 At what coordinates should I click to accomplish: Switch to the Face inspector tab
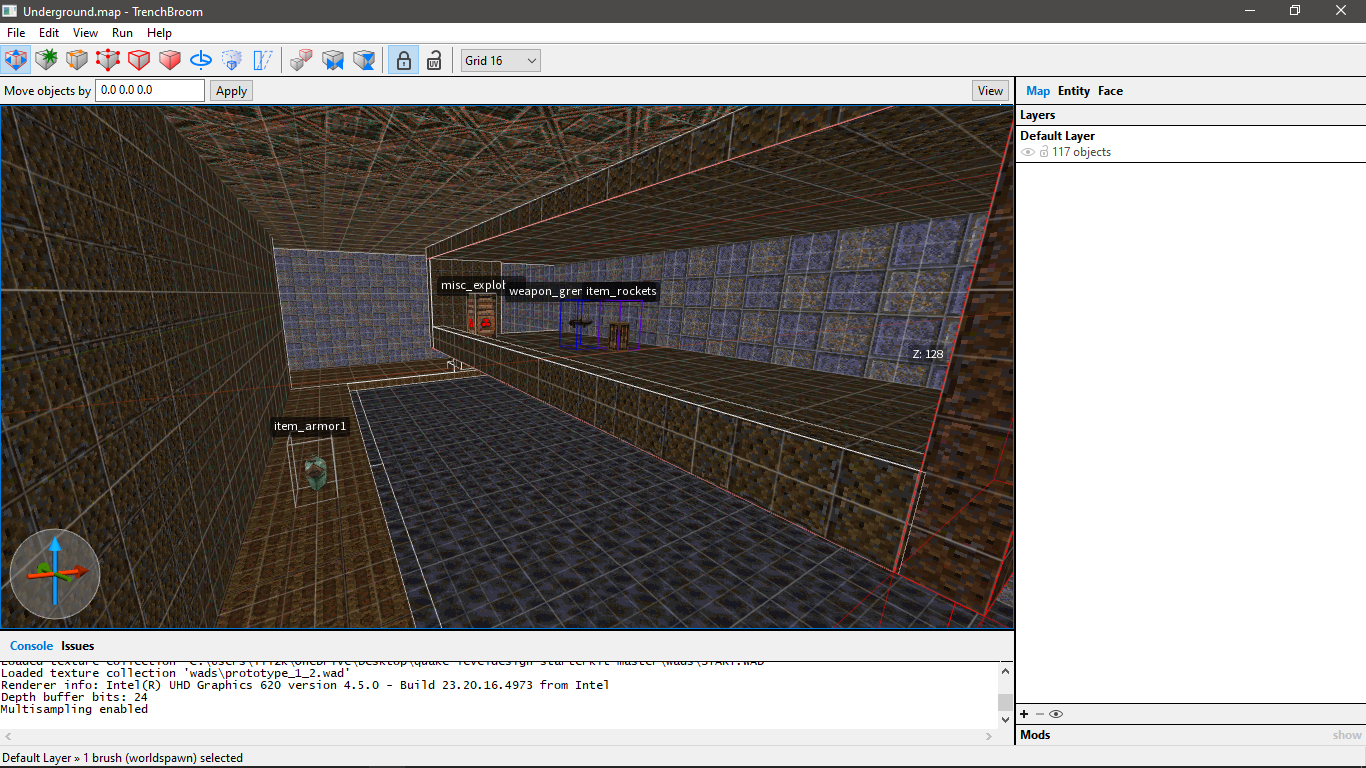pos(1110,91)
